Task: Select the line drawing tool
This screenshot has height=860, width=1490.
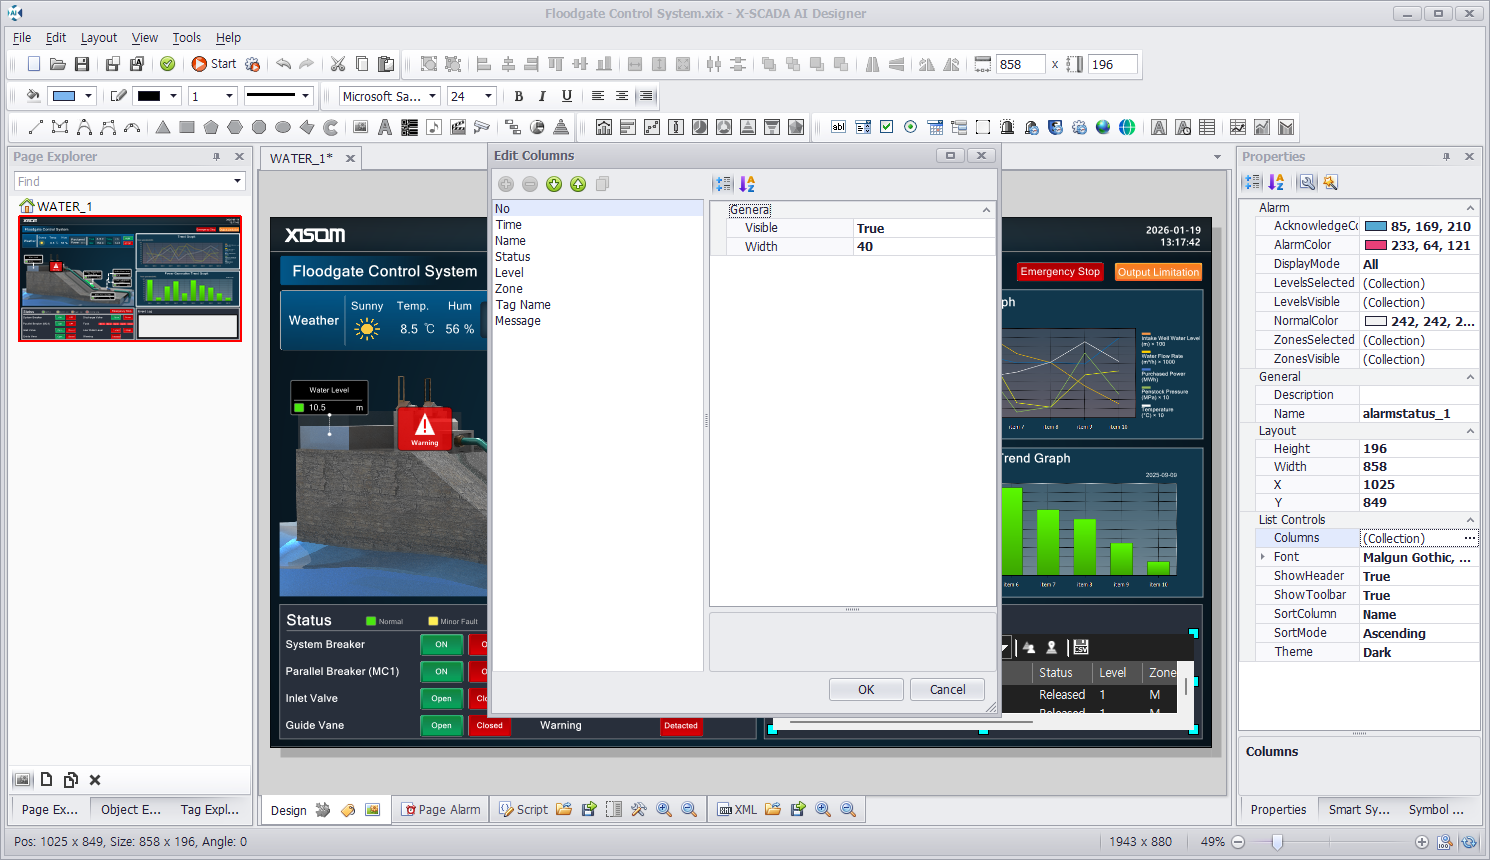Action: [35, 127]
